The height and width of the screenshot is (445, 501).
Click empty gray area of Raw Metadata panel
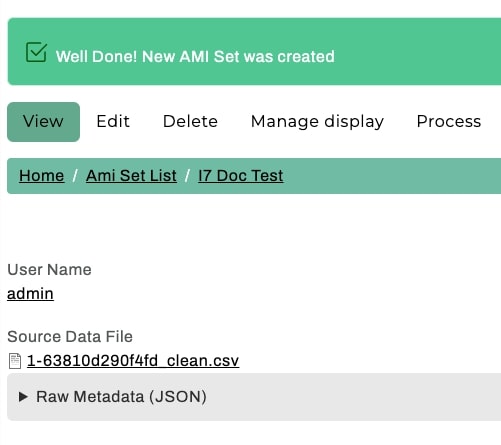[353, 397]
